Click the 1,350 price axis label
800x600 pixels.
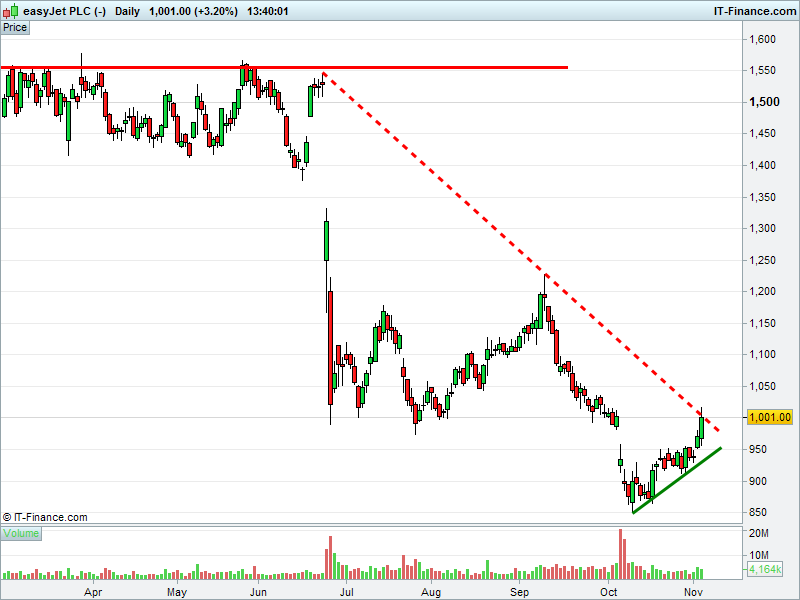(762, 197)
